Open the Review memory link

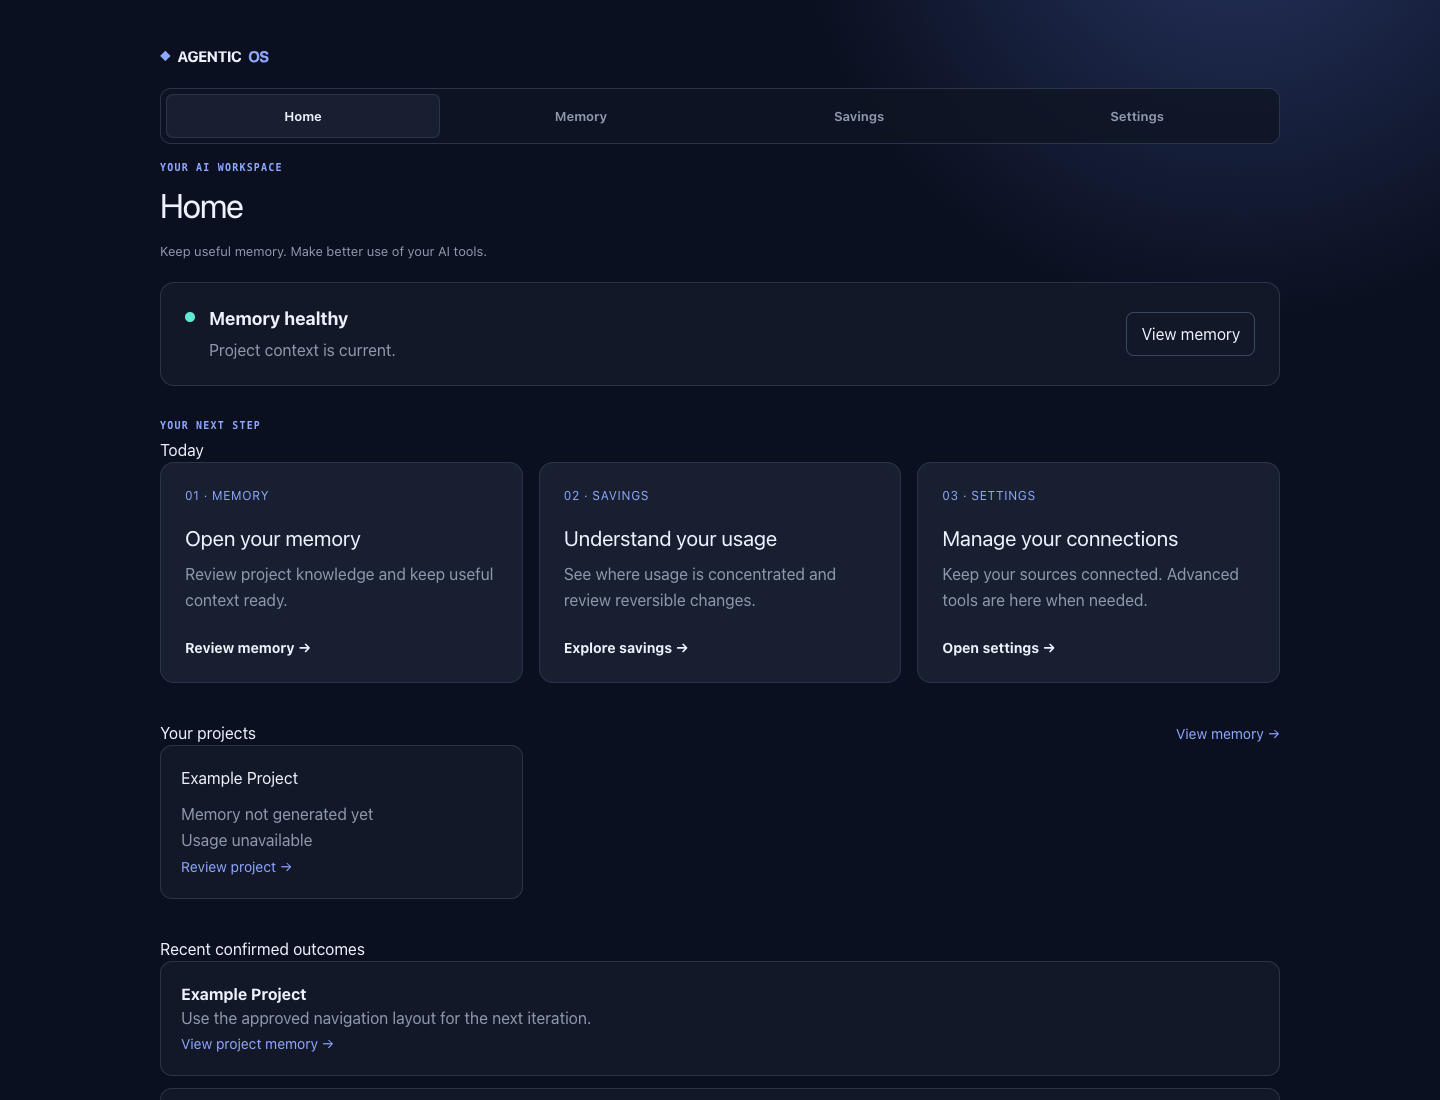(x=248, y=648)
